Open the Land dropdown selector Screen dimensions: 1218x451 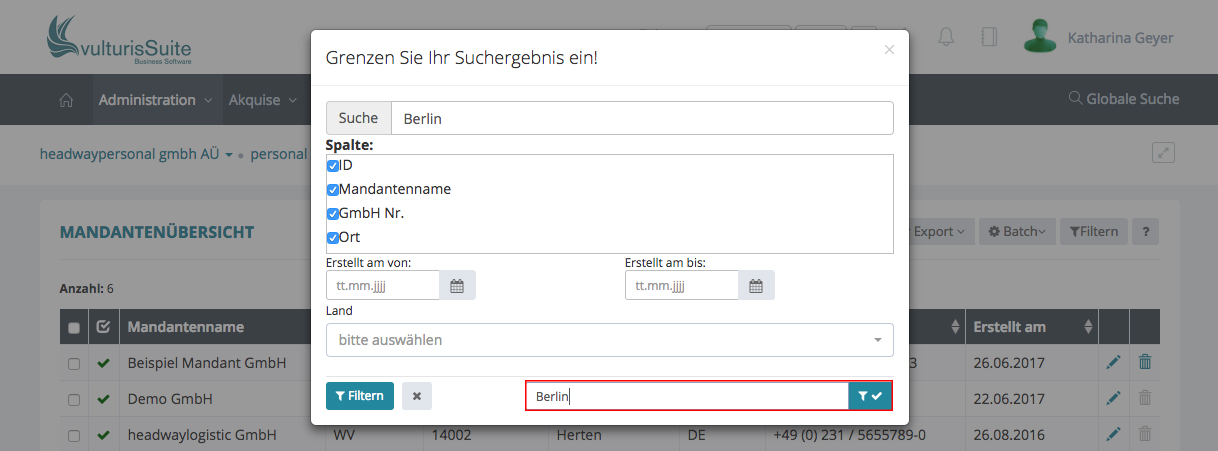point(609,340)
